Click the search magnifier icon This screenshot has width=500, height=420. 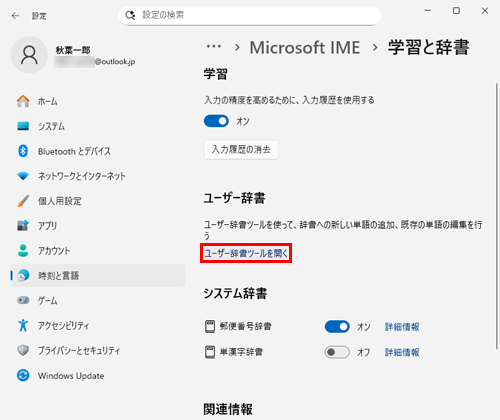click(x=130, y=15)
